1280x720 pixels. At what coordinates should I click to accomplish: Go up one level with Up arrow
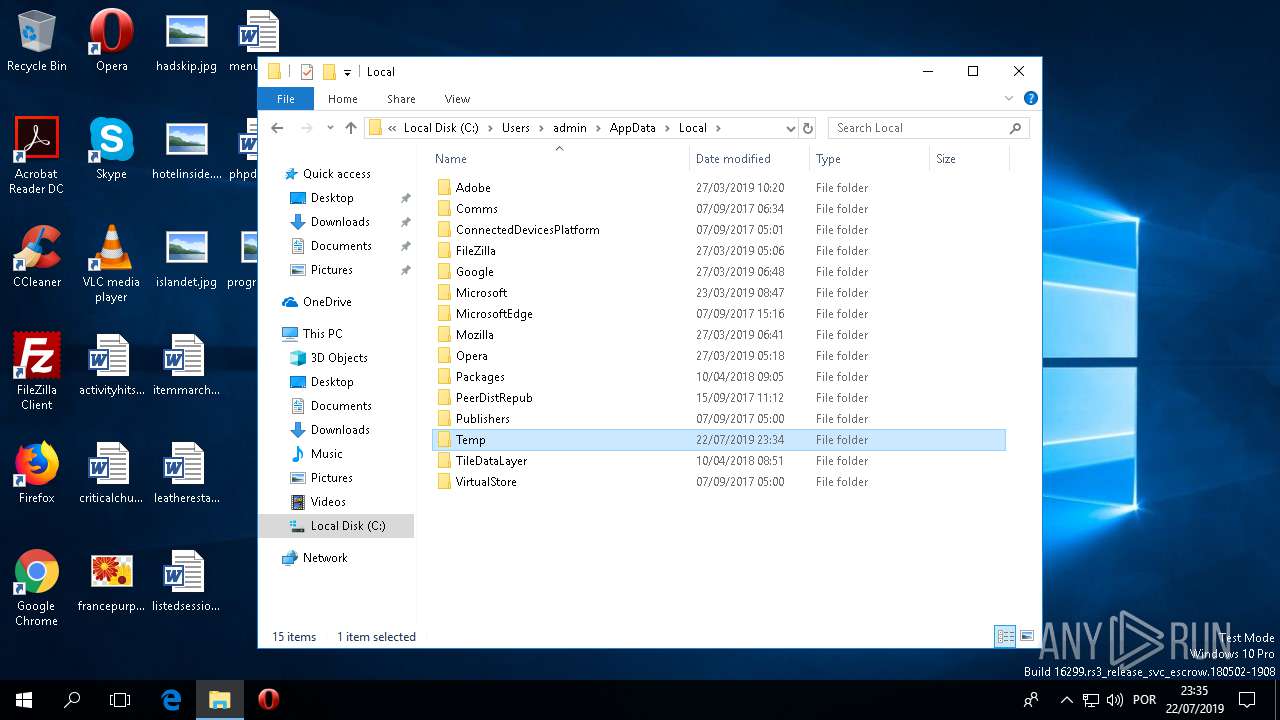tap(351, 128)
